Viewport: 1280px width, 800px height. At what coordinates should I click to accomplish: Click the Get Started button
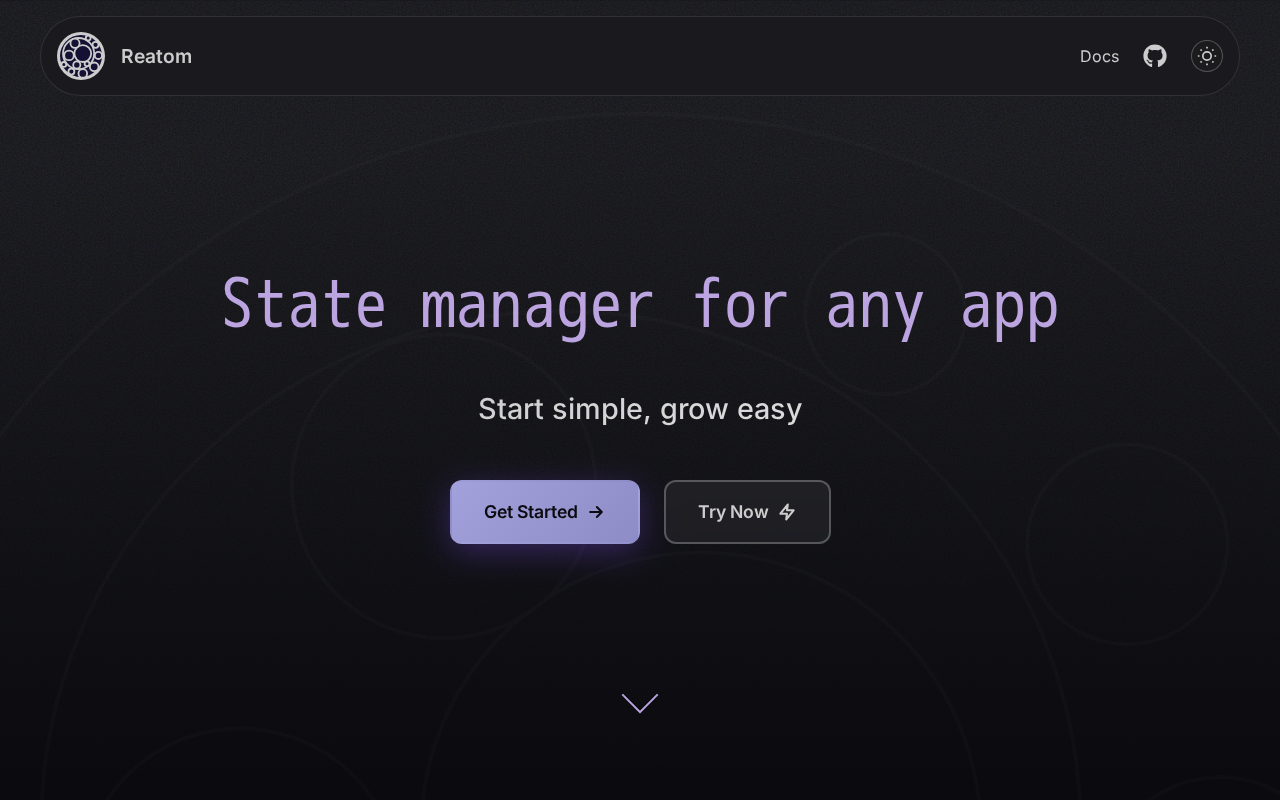tap(545, 512)
